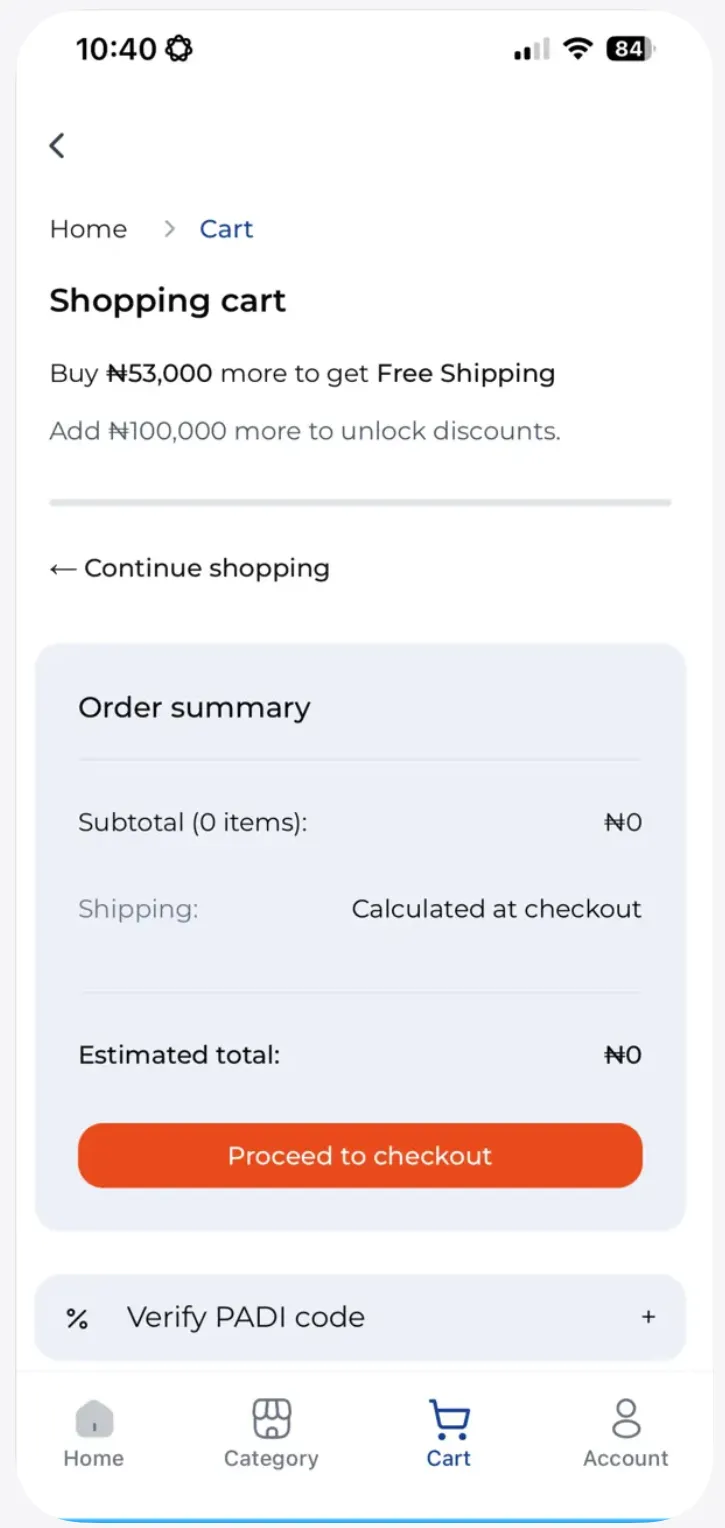Select Cart in the breadcrumb
The image size is (725, 1528).
[226, 229]
